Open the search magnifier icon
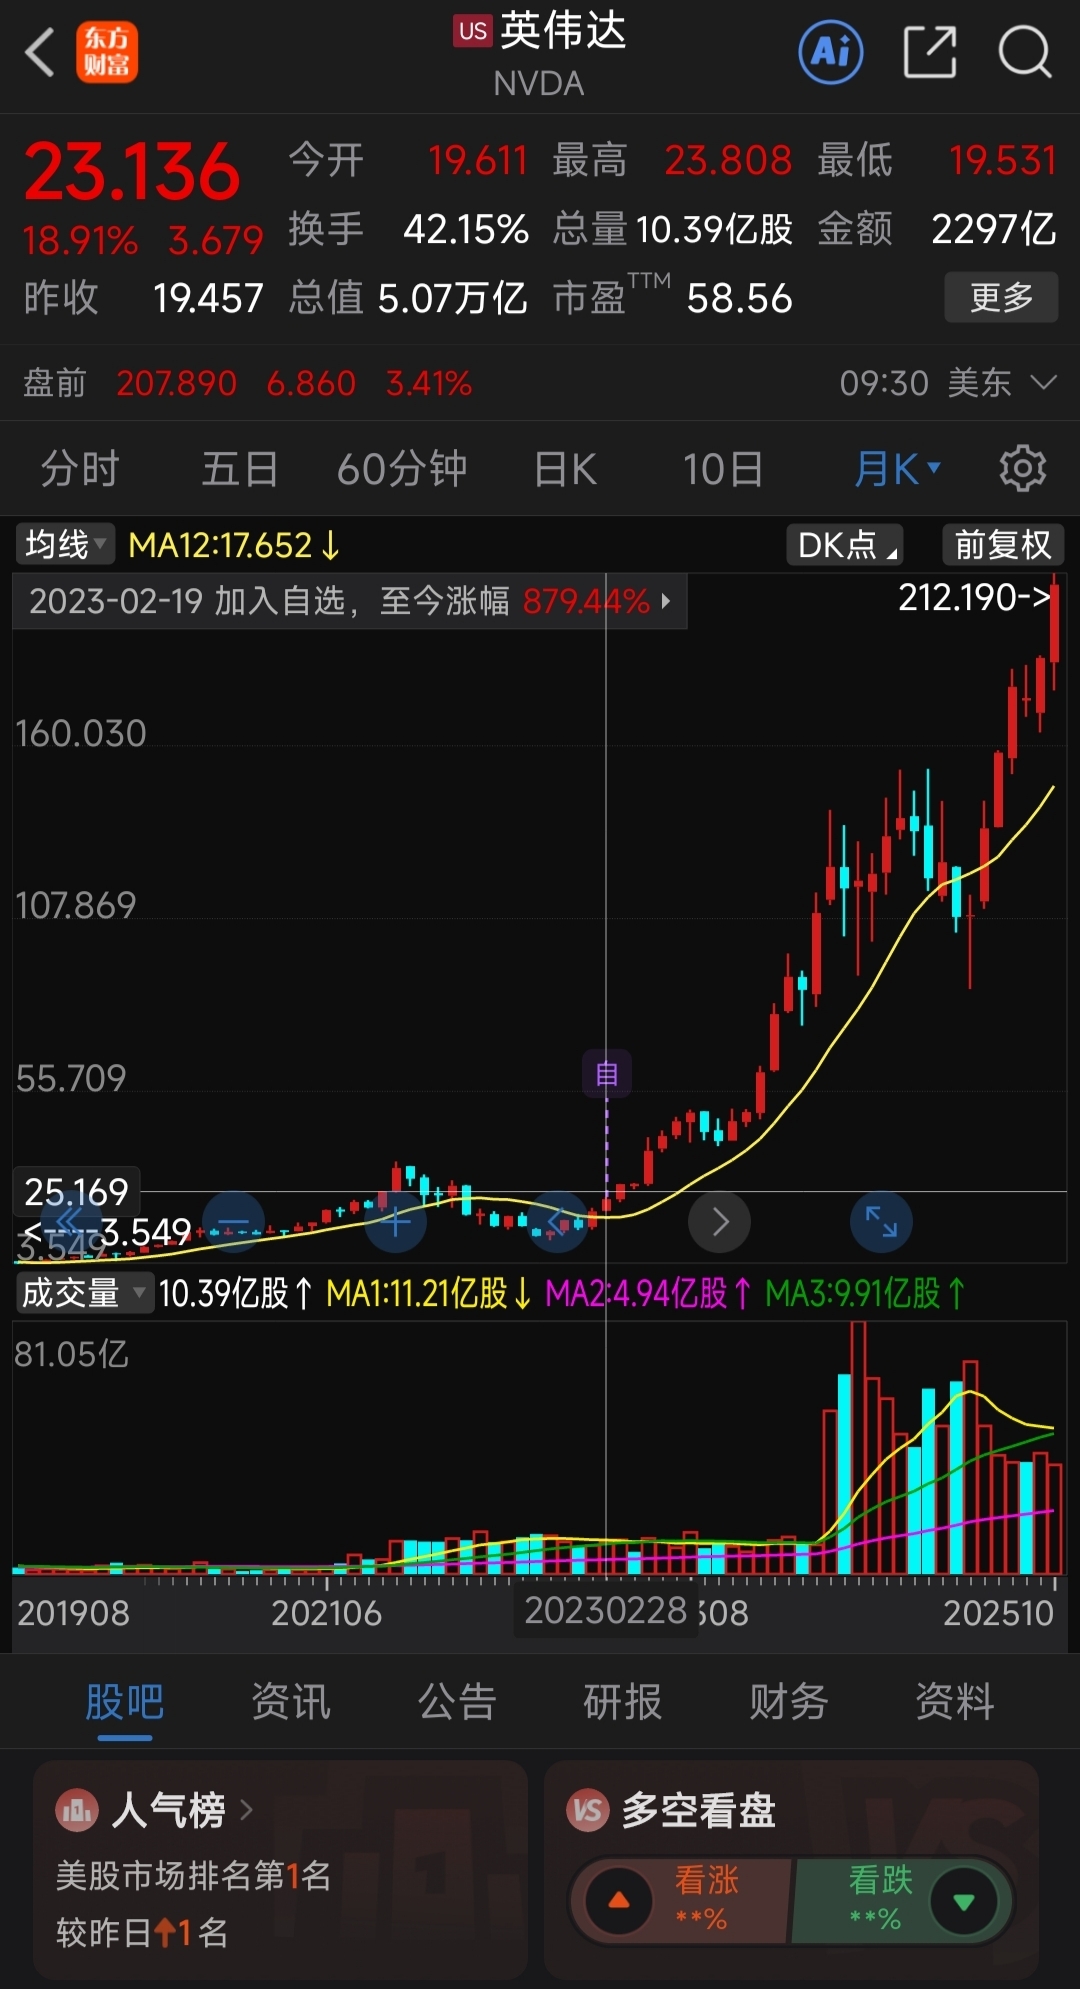 tap(1025, 51)
